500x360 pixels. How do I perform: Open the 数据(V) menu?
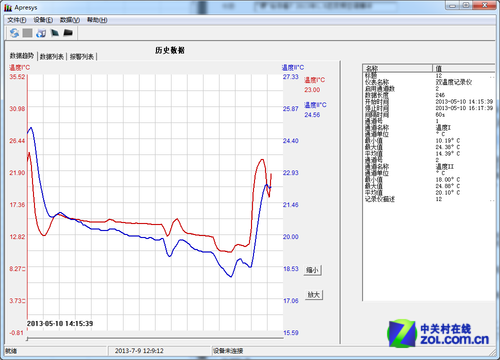point(70,20)
